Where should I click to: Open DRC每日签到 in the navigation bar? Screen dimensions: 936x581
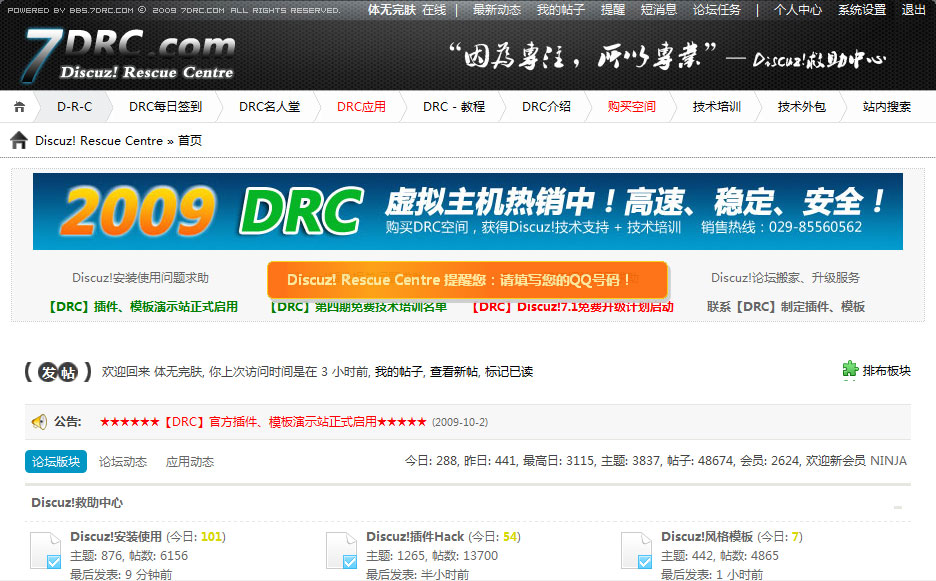165,107
